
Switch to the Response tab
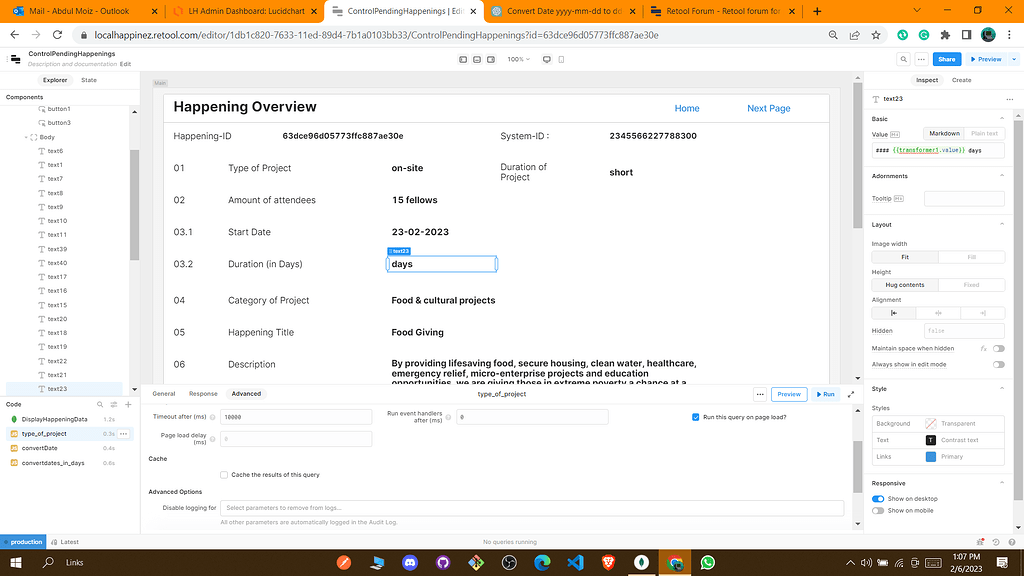(203, 394)
